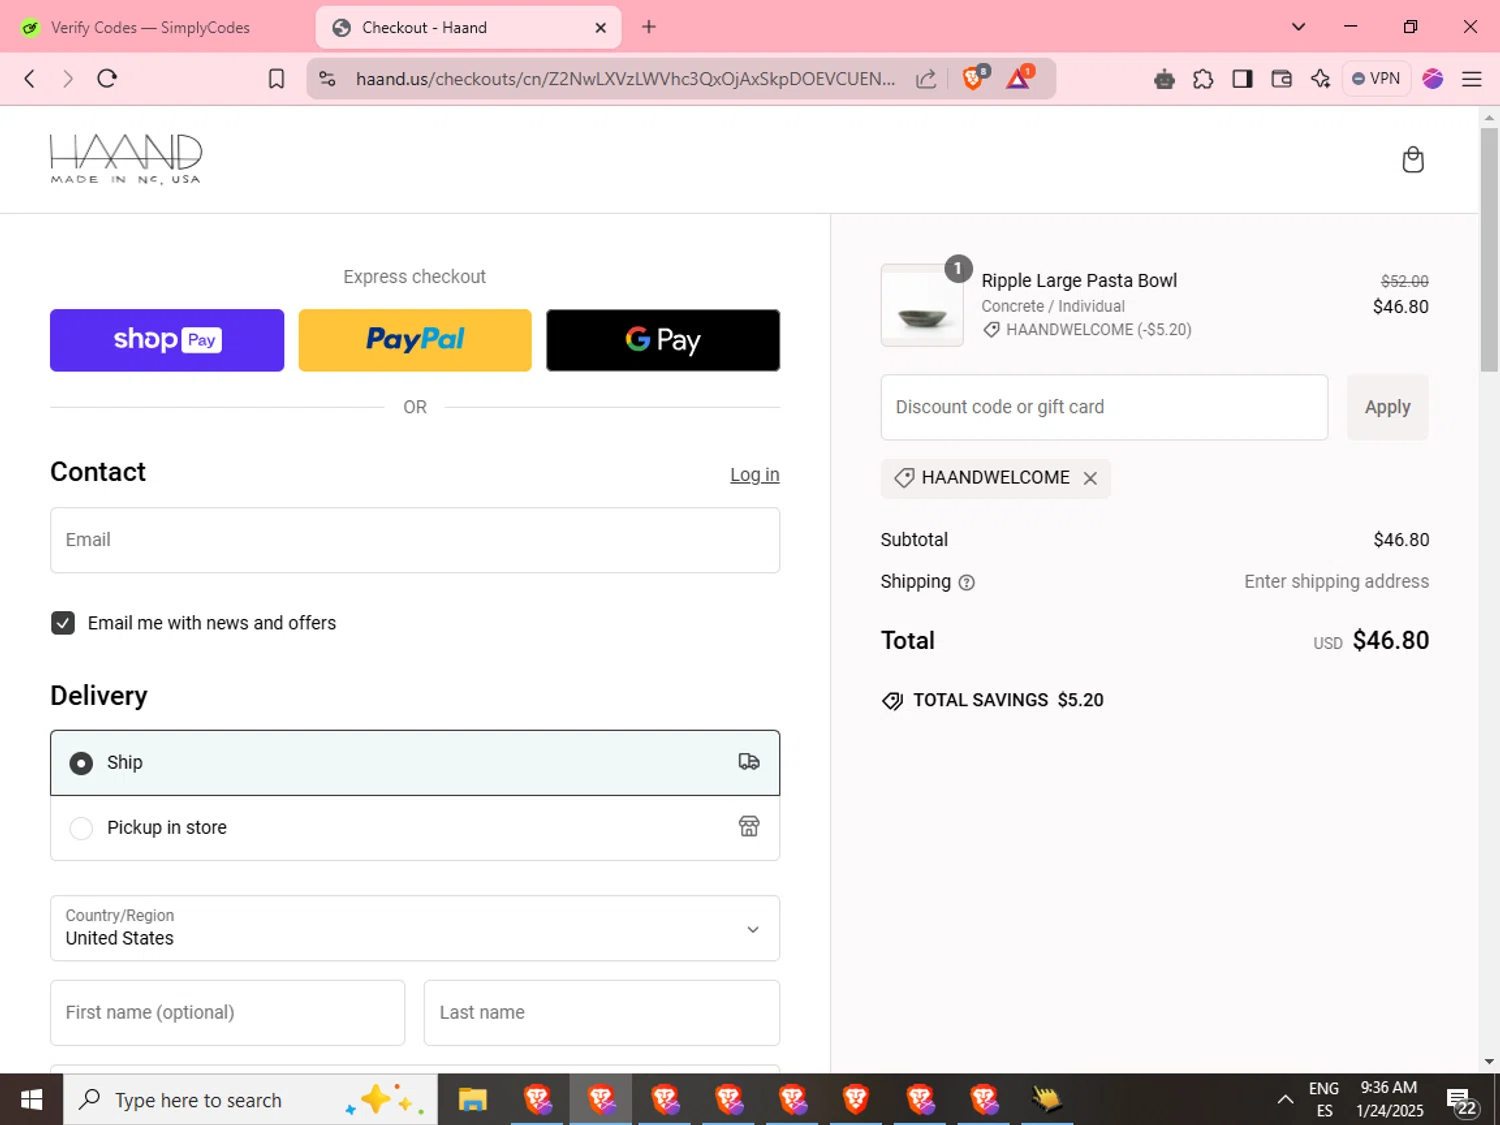Pay with Google Pay button
Screen dimensions: 1500x1125
pos(663,340)
